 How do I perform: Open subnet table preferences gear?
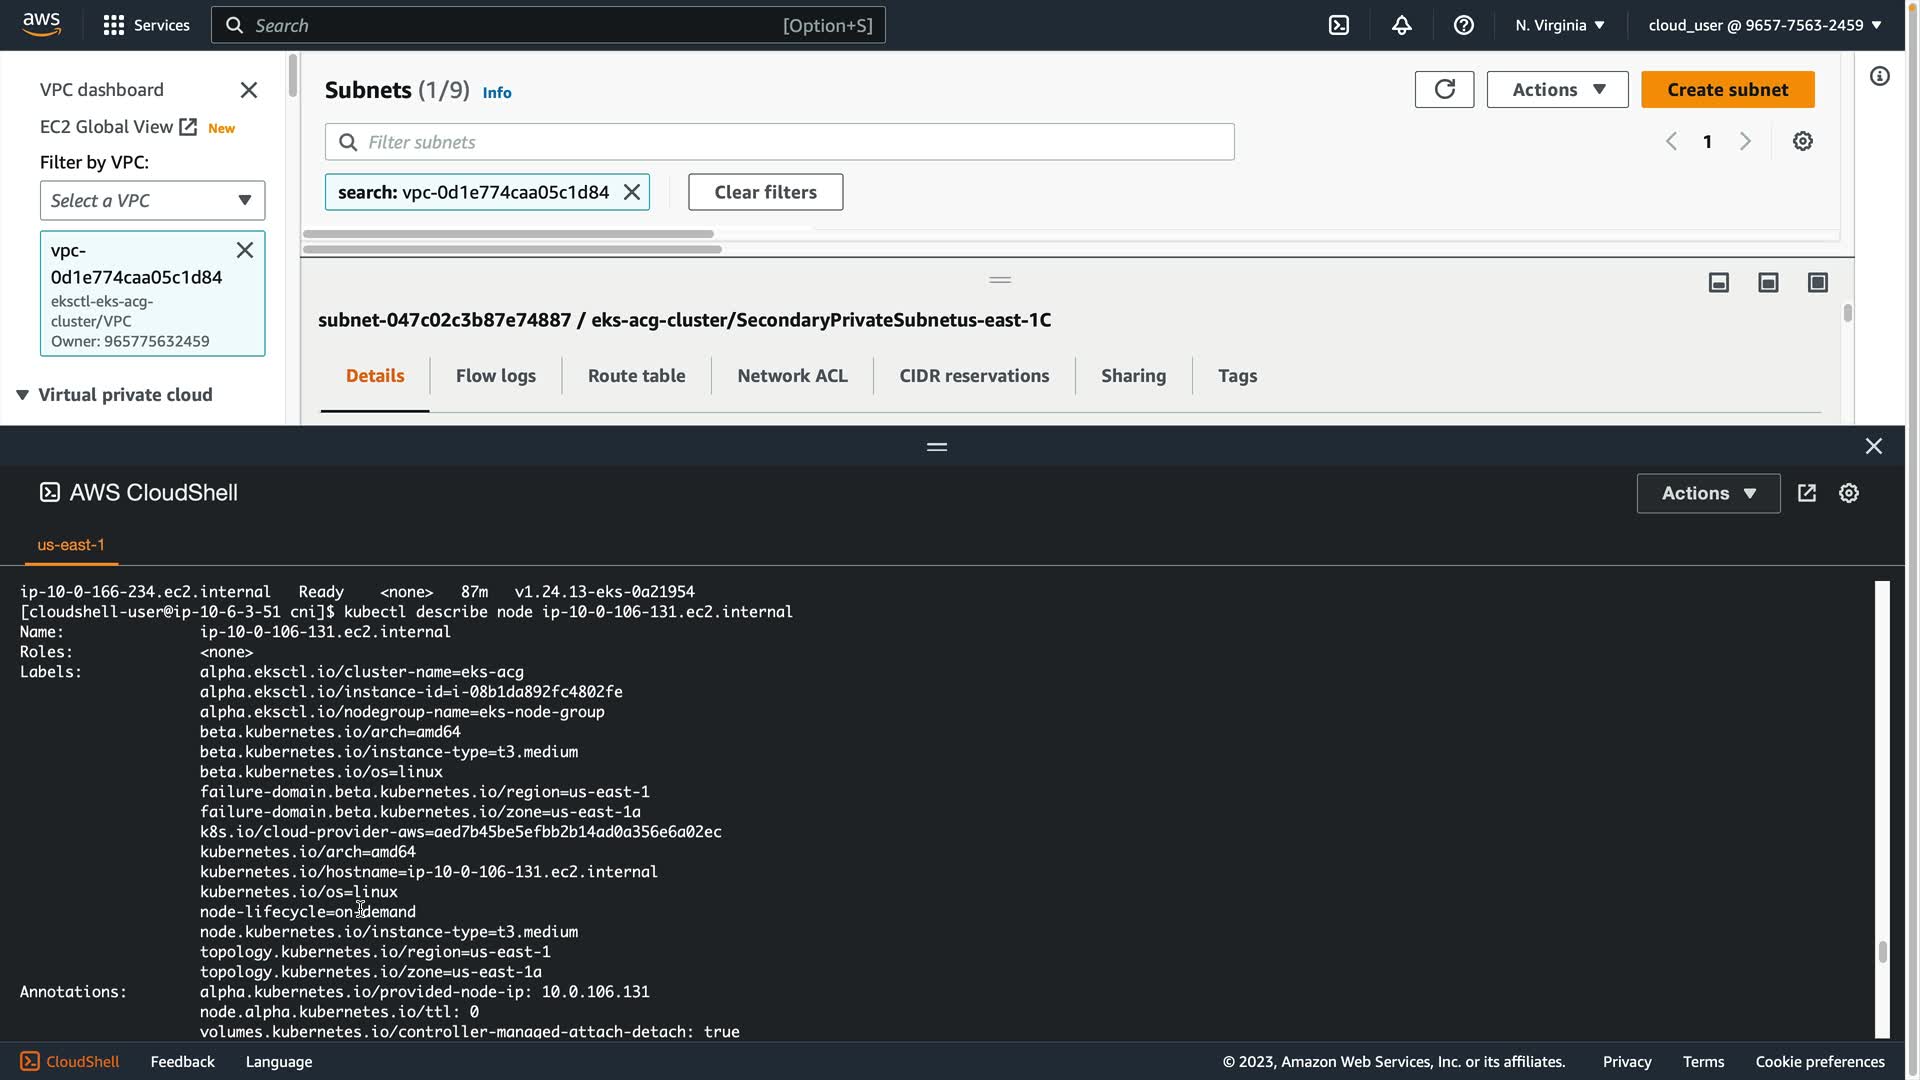click(1802, 141)
